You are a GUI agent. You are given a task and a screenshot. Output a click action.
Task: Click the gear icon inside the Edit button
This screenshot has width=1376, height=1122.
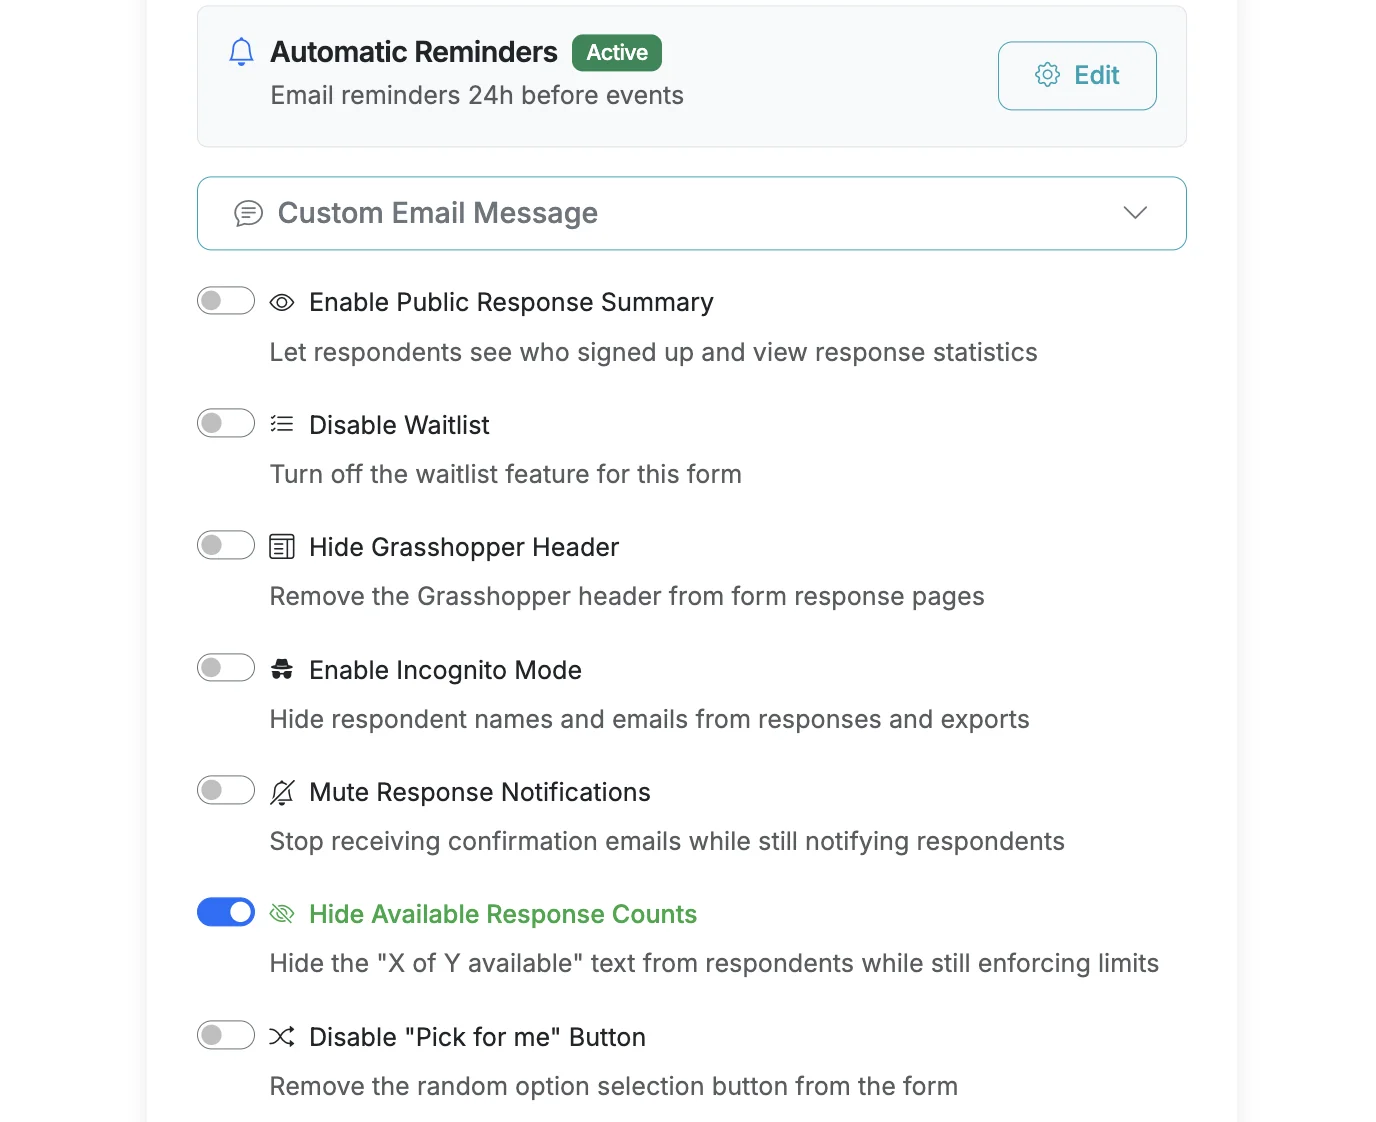(1047, 75)
